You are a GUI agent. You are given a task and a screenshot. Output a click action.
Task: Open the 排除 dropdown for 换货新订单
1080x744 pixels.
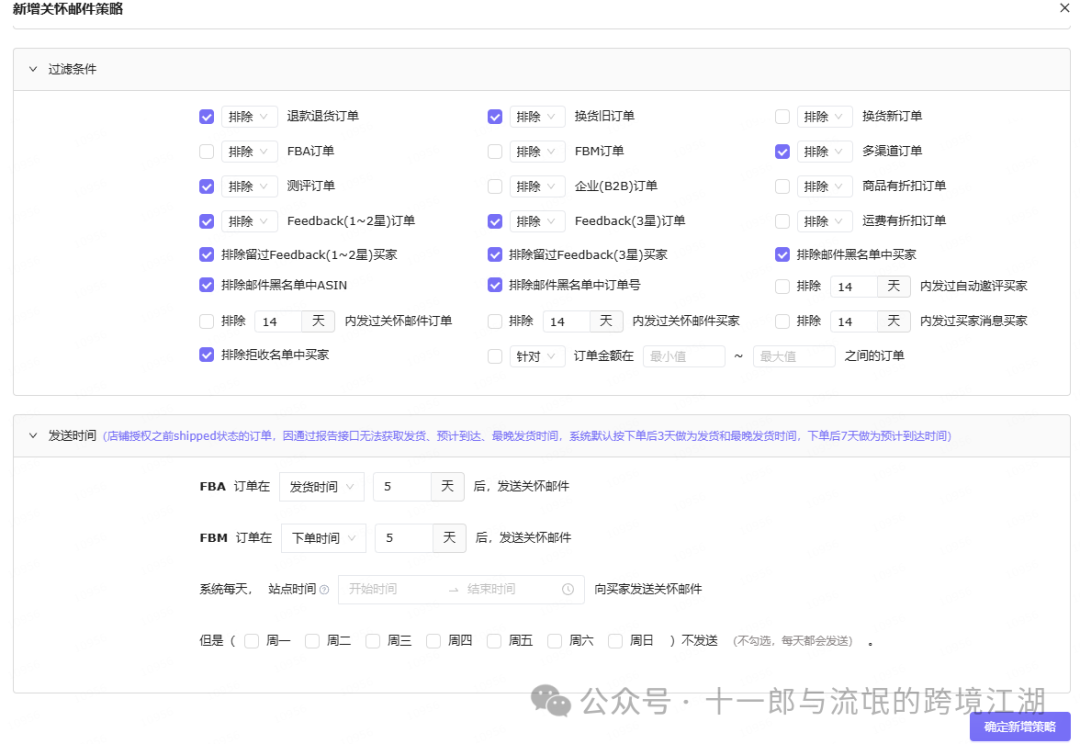[824, 116]
